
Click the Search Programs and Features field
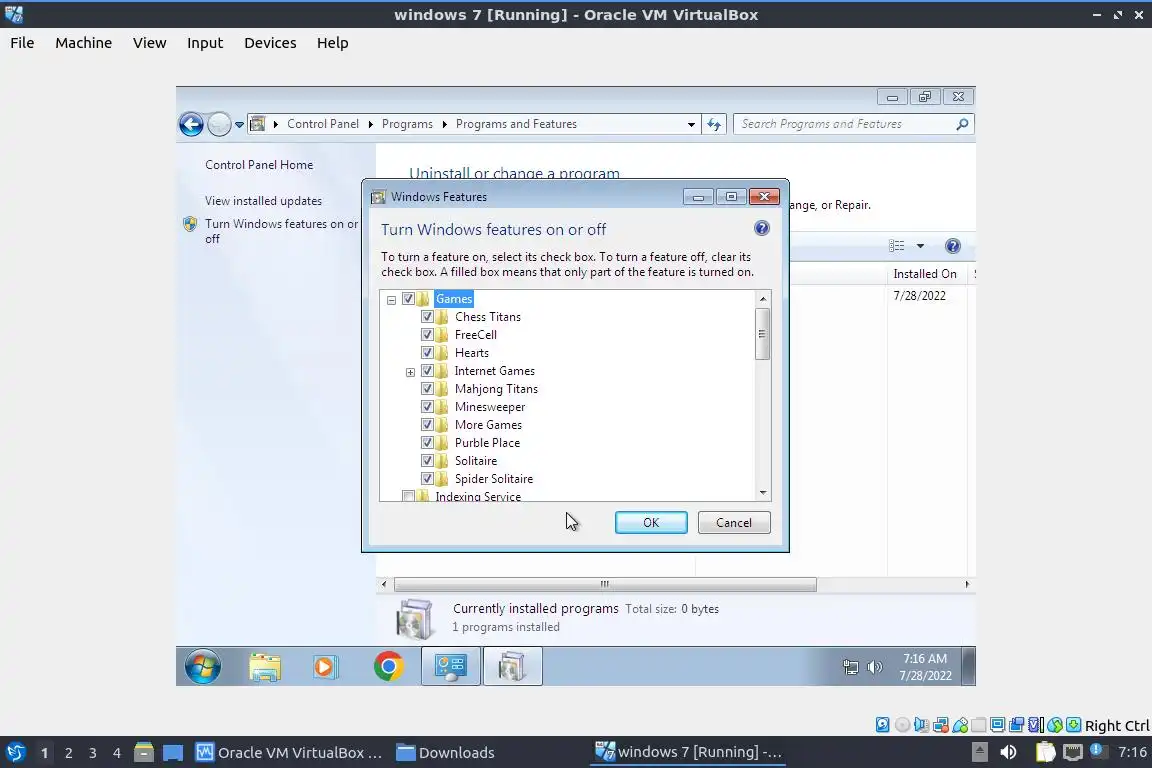[x=845, y=124]
